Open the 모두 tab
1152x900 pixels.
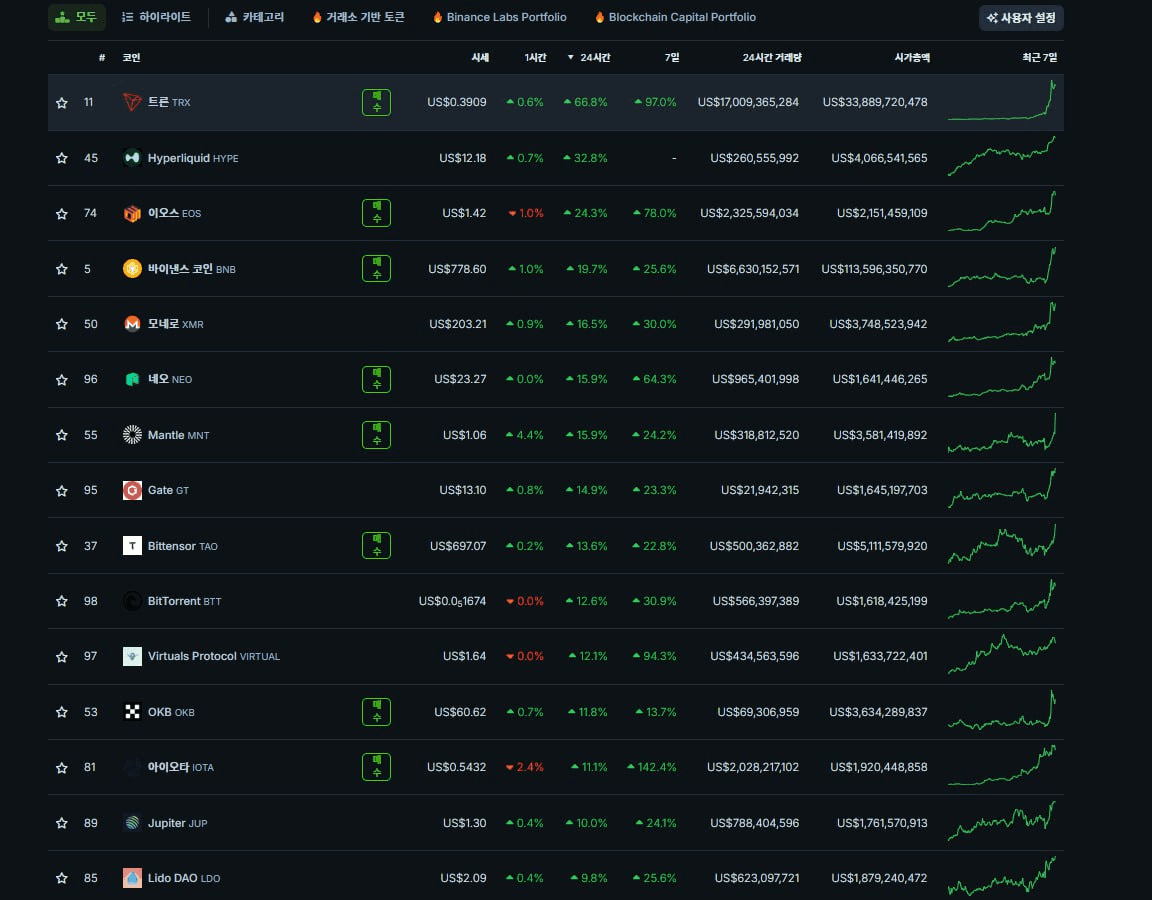tap(77, 17)
